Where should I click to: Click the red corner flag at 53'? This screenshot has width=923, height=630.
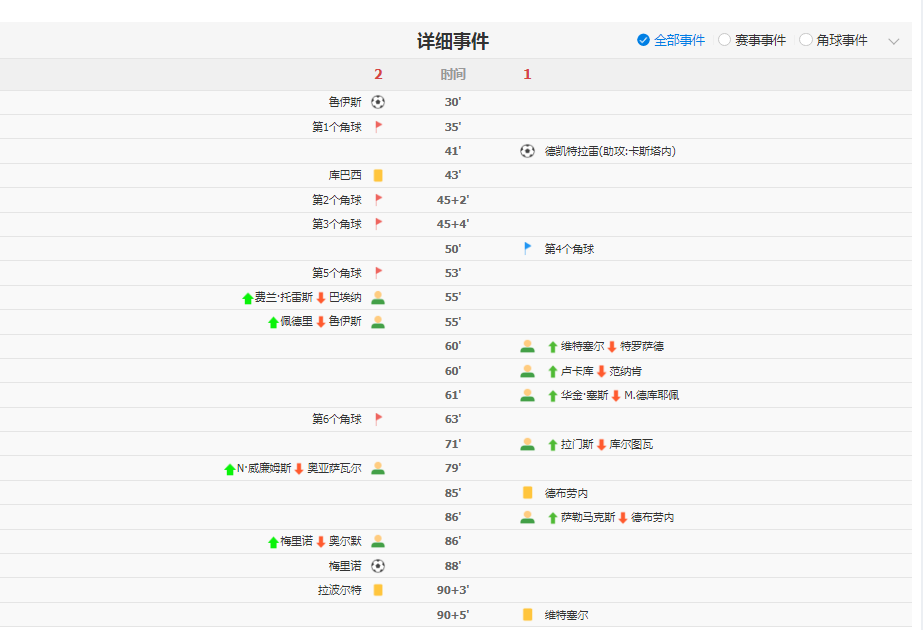click(379, 273)
